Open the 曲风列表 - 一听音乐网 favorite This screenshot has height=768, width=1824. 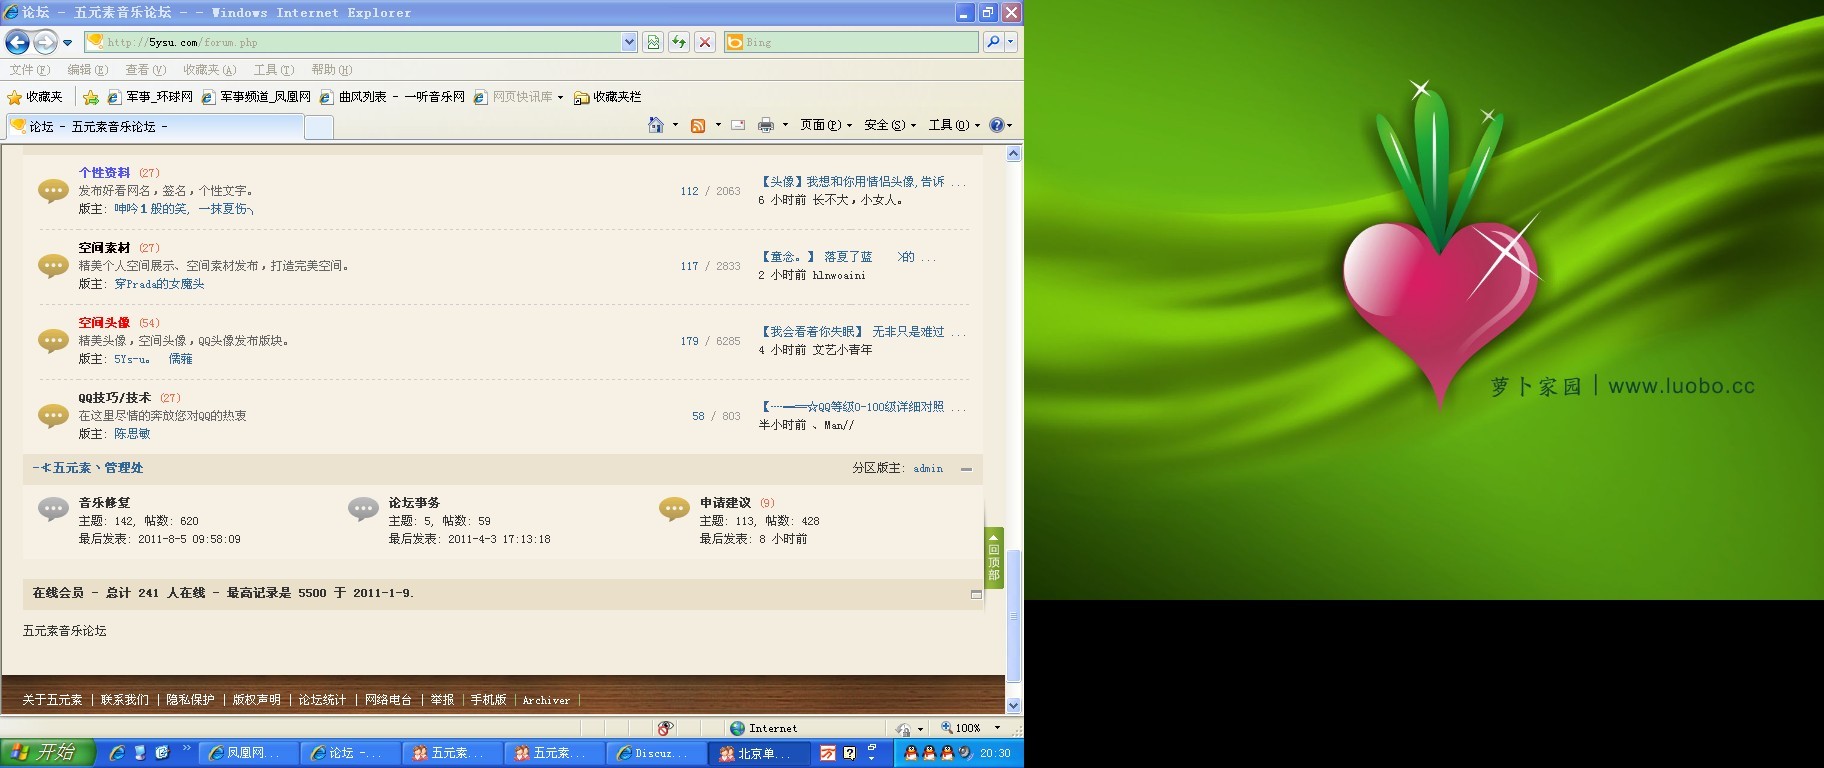coord(392,97)
